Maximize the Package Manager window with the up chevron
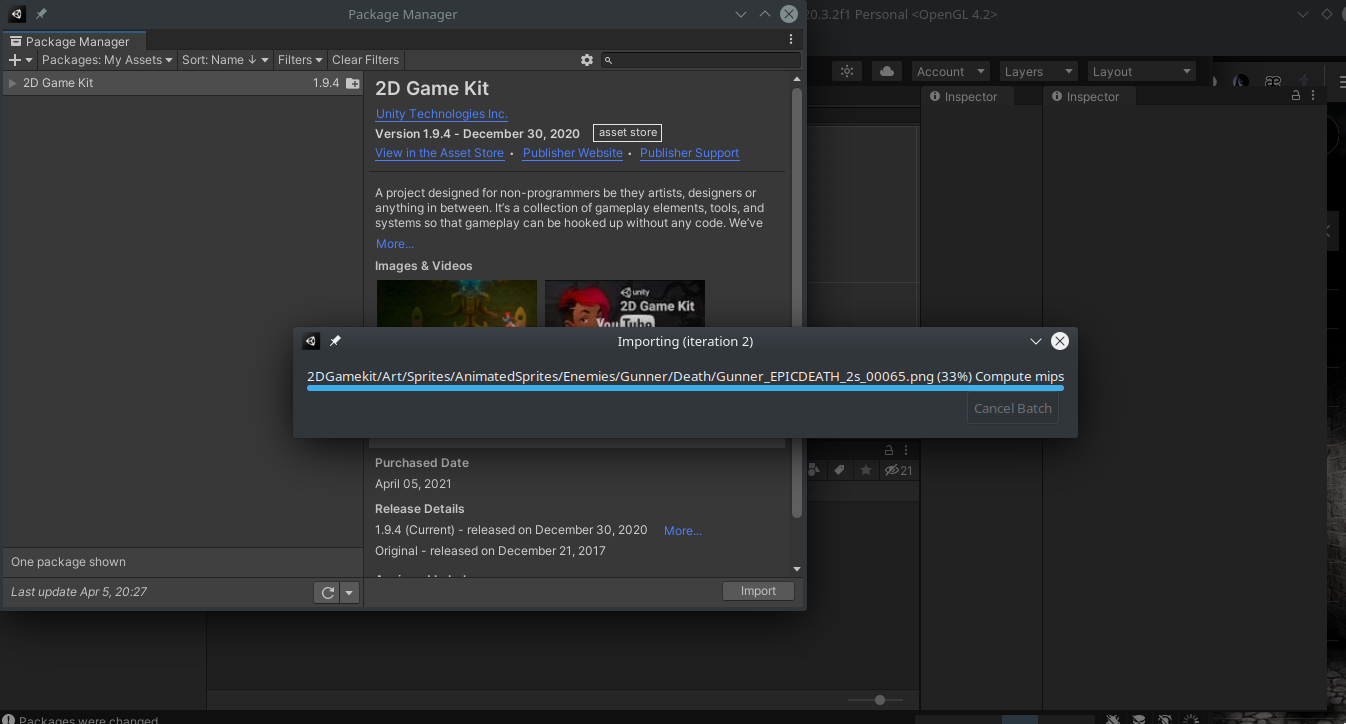Screen dimensions: 1346x724 pyautogui.click(x=765, y=14)
